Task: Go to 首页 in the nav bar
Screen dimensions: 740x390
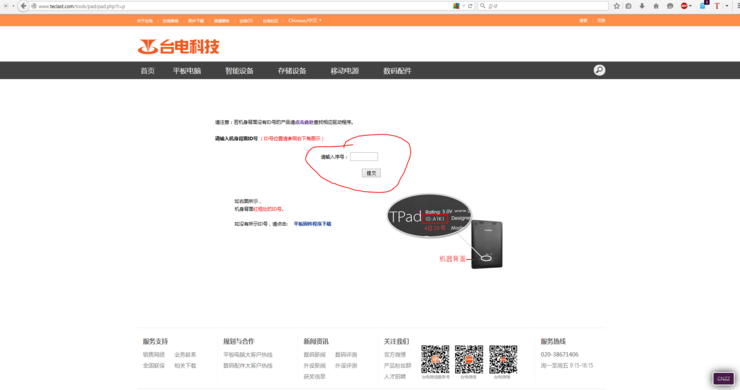Action: [x=148, y=71]
